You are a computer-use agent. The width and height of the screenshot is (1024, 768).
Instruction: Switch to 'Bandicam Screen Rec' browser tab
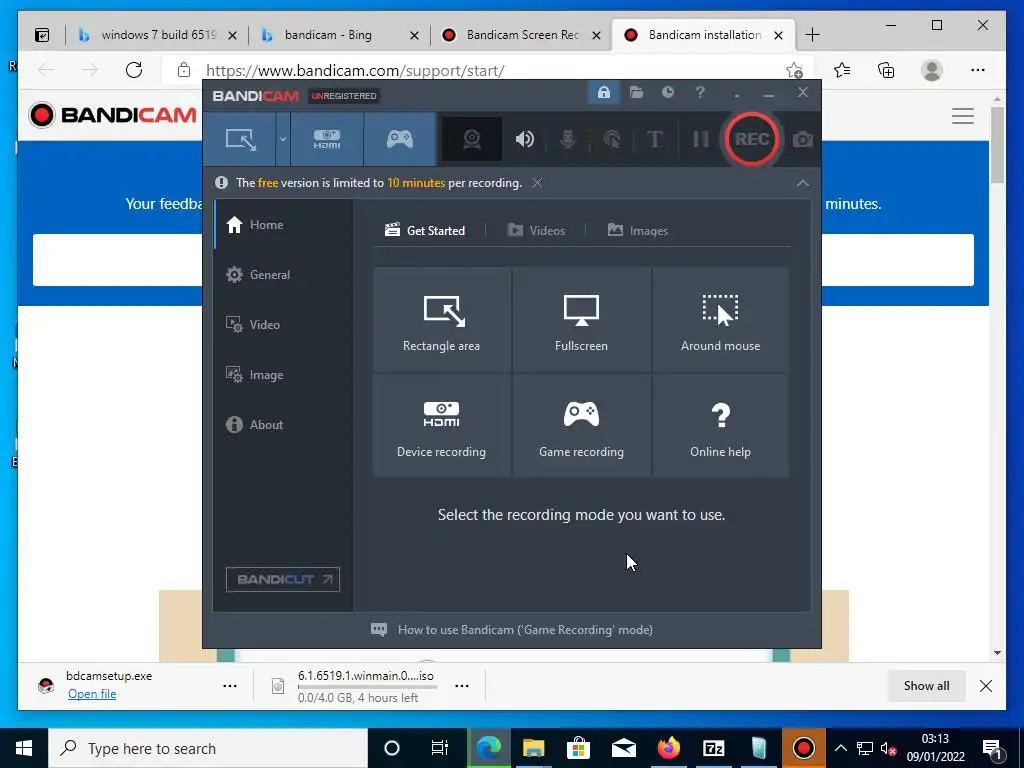[519, 35]
